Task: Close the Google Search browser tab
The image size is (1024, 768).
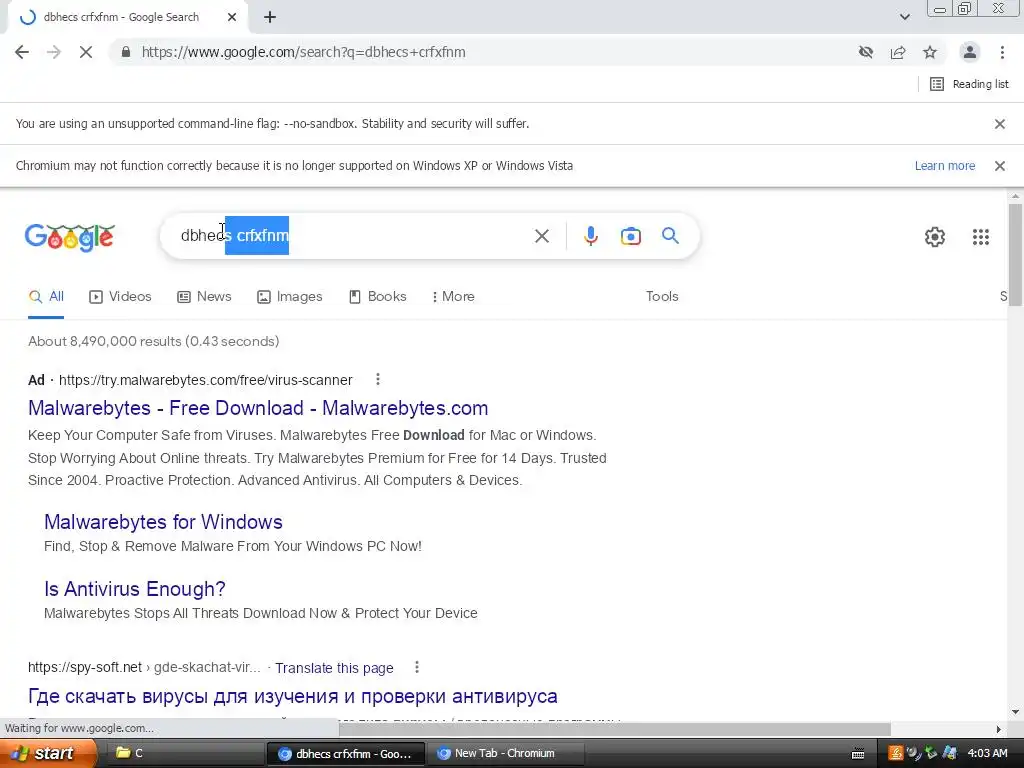Action: point(232,17)
